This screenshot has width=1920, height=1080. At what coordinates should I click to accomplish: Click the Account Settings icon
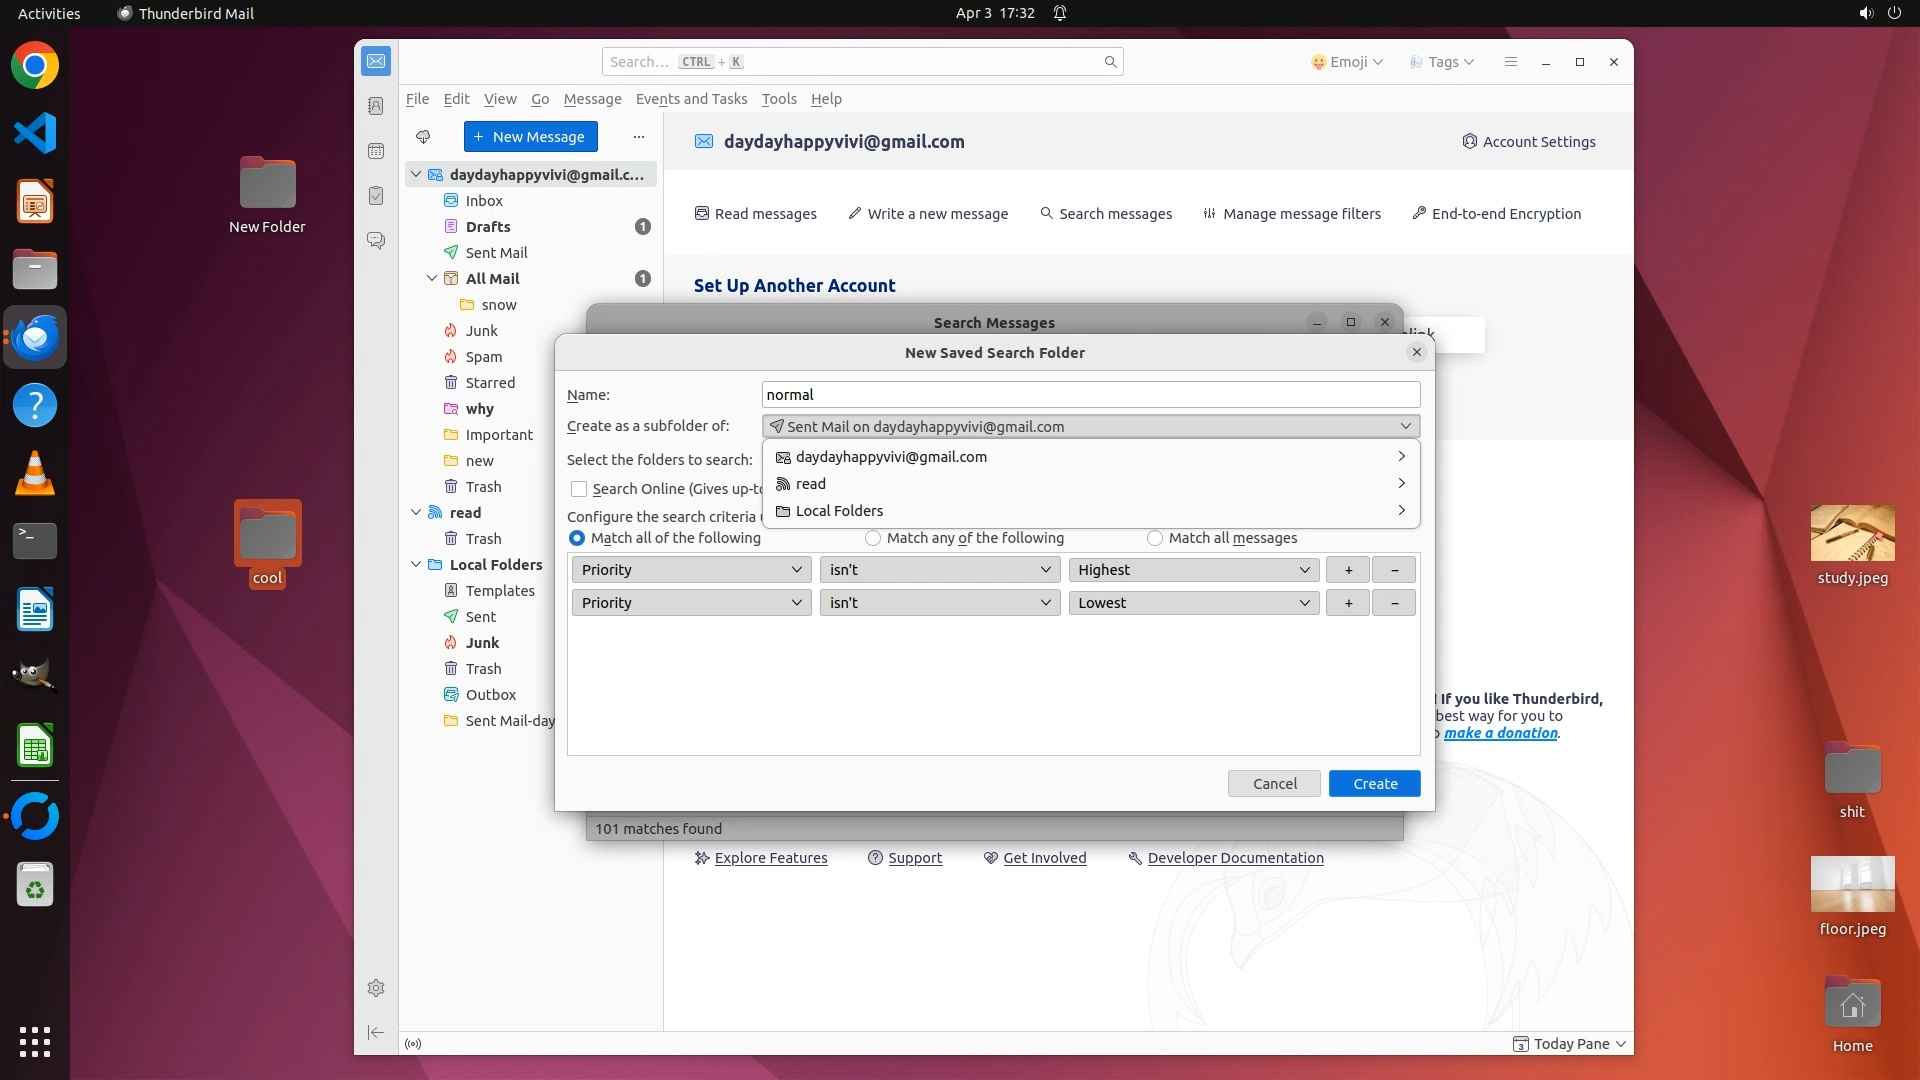click(1469, 142)
